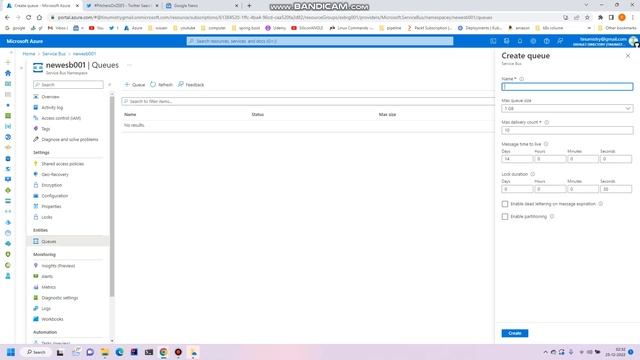Click info icon beside Max delivery count
The image size is (640, 360).
click(547, 122)
